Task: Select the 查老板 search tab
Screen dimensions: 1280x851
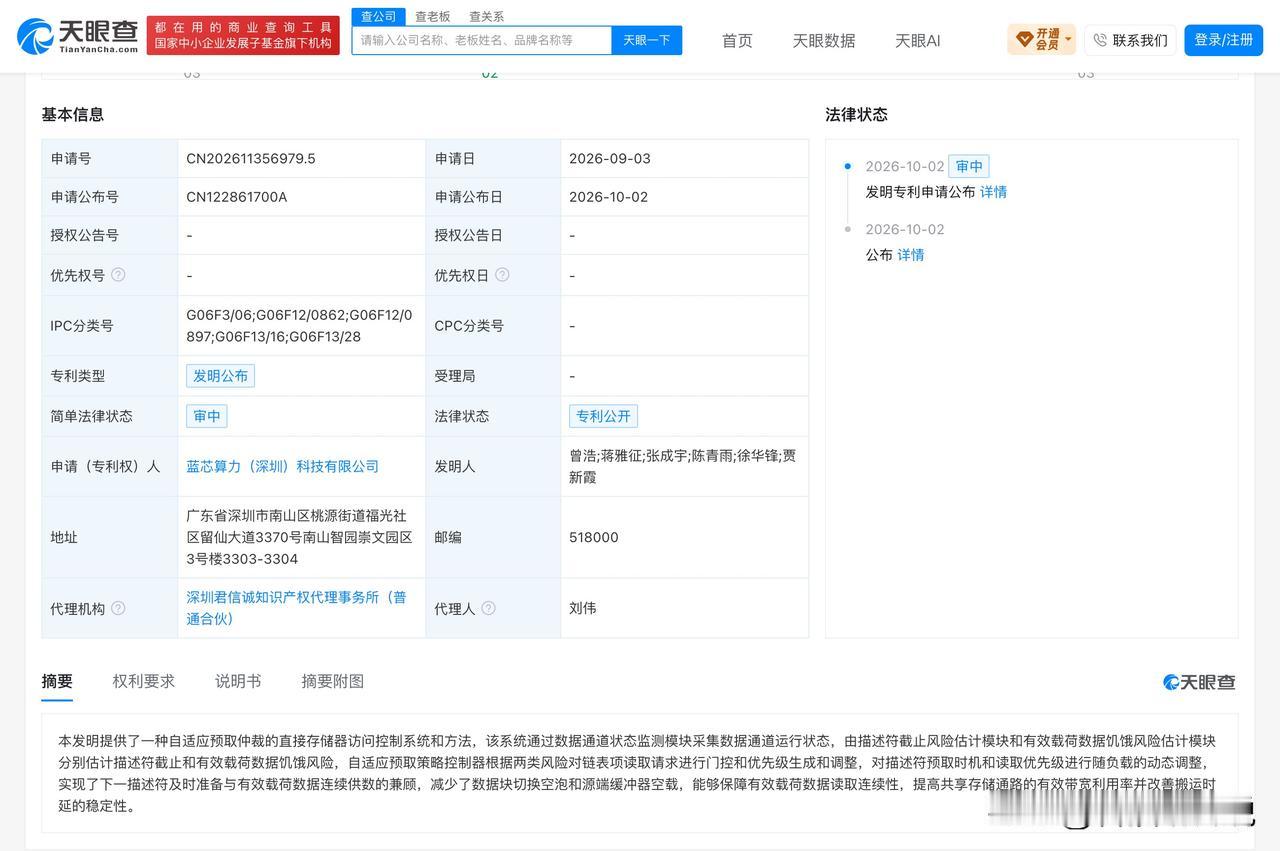Action: coord(433,16)
